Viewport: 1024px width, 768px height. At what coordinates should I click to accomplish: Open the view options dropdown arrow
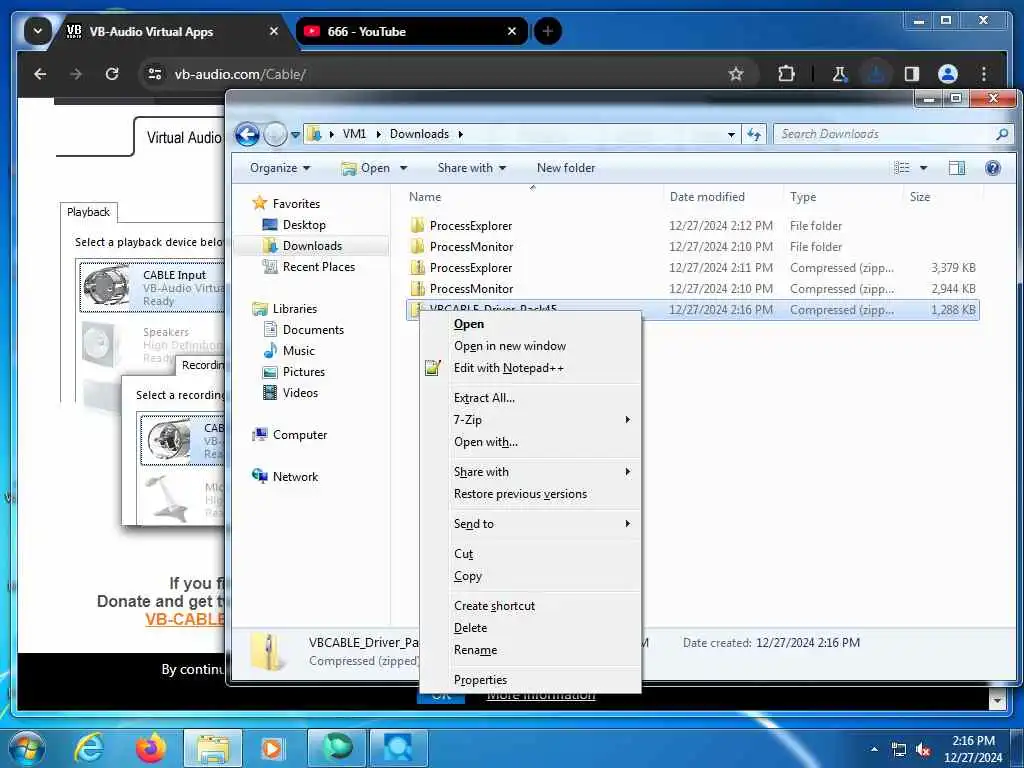(923, 168)
